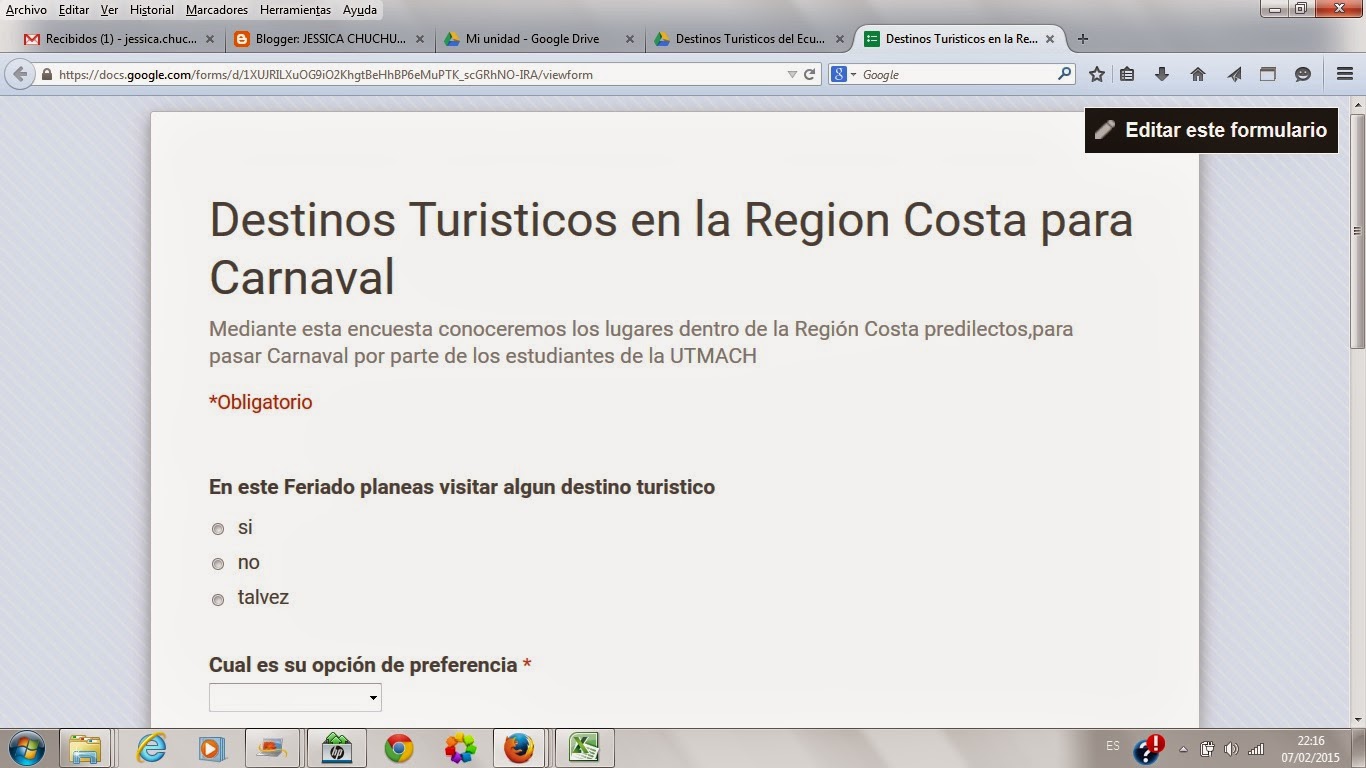Open the Historial menu
The image size is (1366, 768).
(152, 10)
